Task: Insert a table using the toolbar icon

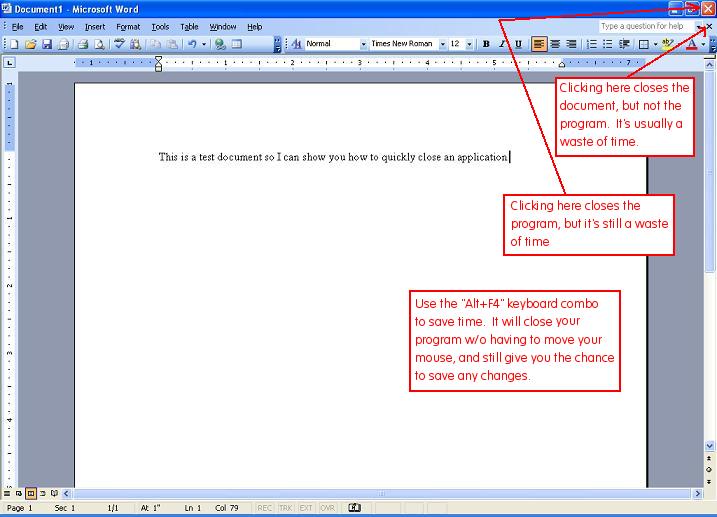Action: [237, 44]
